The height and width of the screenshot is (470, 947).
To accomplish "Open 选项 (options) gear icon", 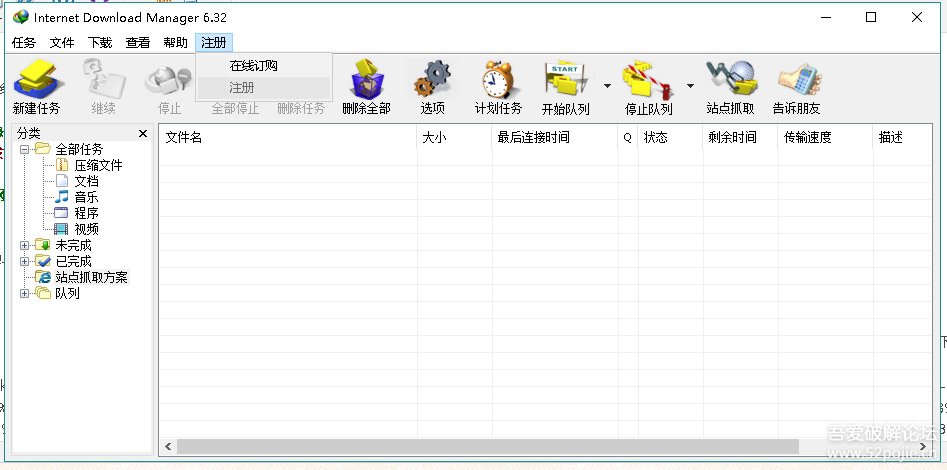I will [x=432, y=79].
